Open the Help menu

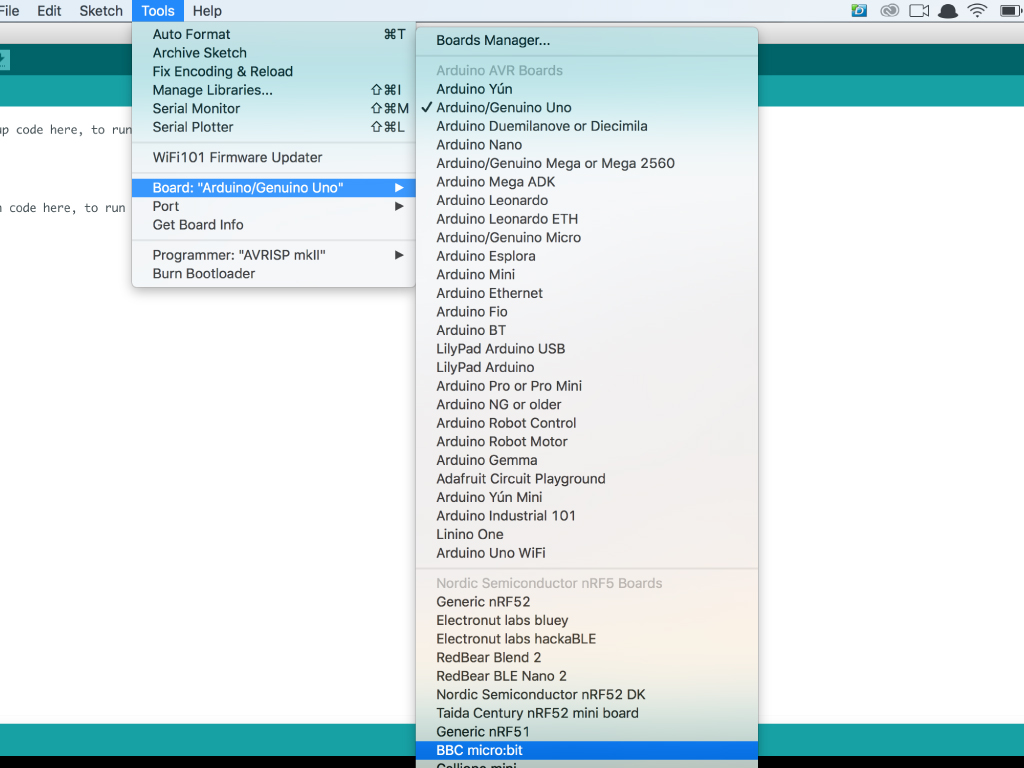(x=207, y=11)
